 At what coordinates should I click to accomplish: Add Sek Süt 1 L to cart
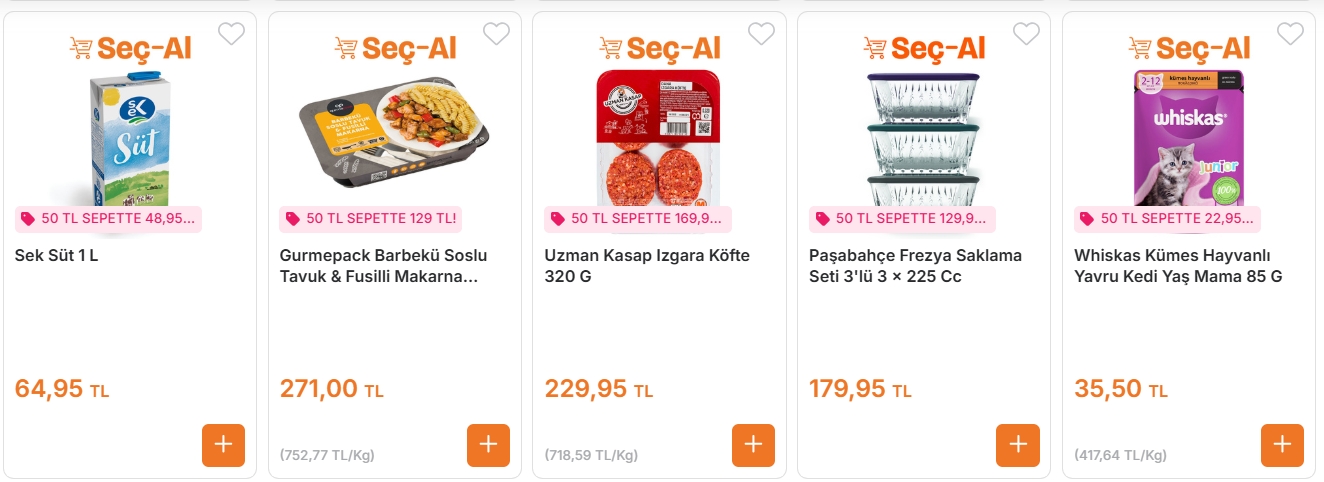coord(223,445)
